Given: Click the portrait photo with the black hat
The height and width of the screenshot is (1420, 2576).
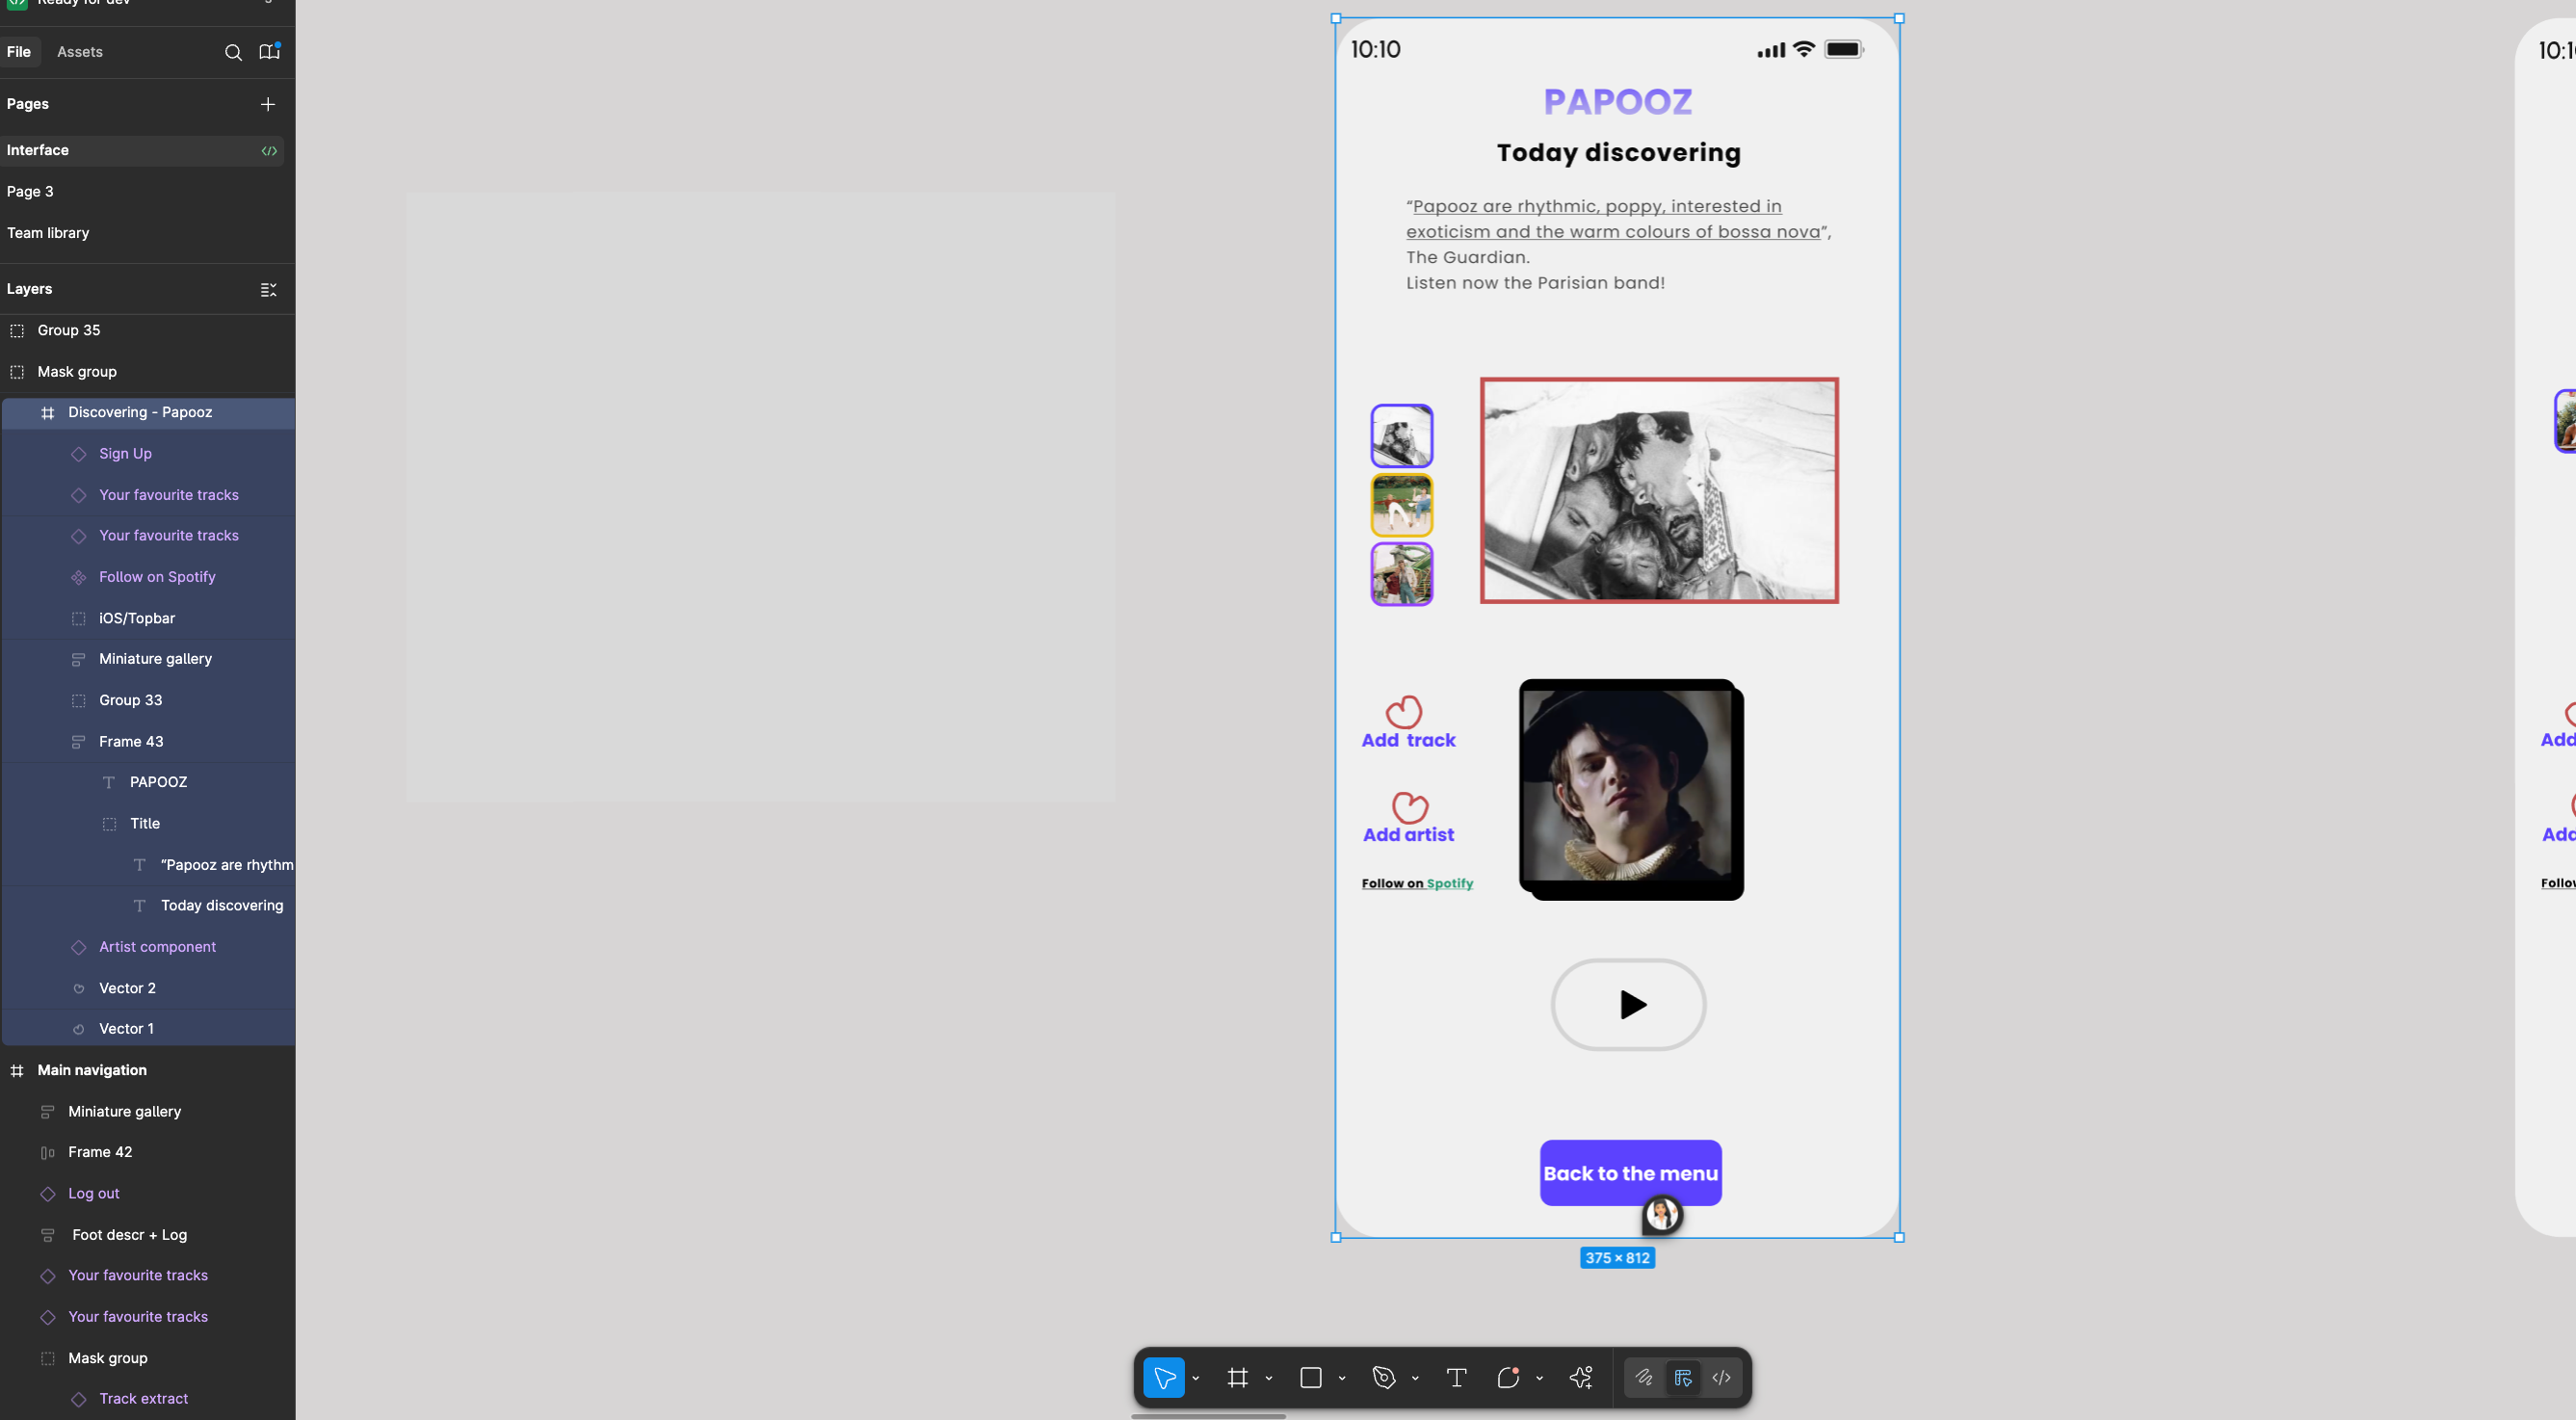Looking at the screenshot, I should pos(1631,790).
